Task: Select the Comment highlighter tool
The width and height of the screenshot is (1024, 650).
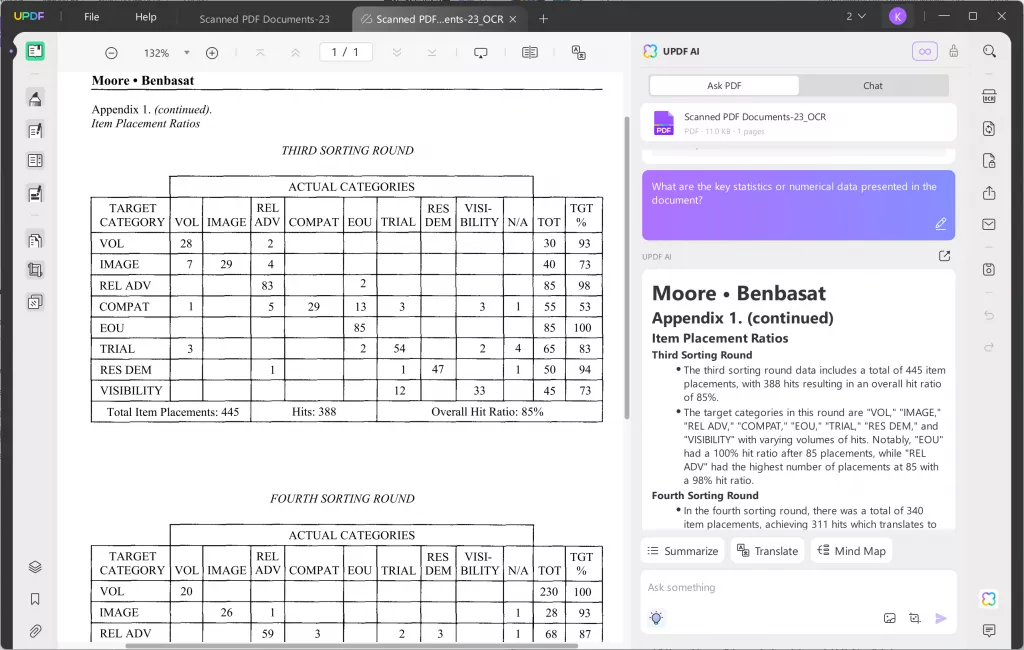Action: [x=35, y=99]
